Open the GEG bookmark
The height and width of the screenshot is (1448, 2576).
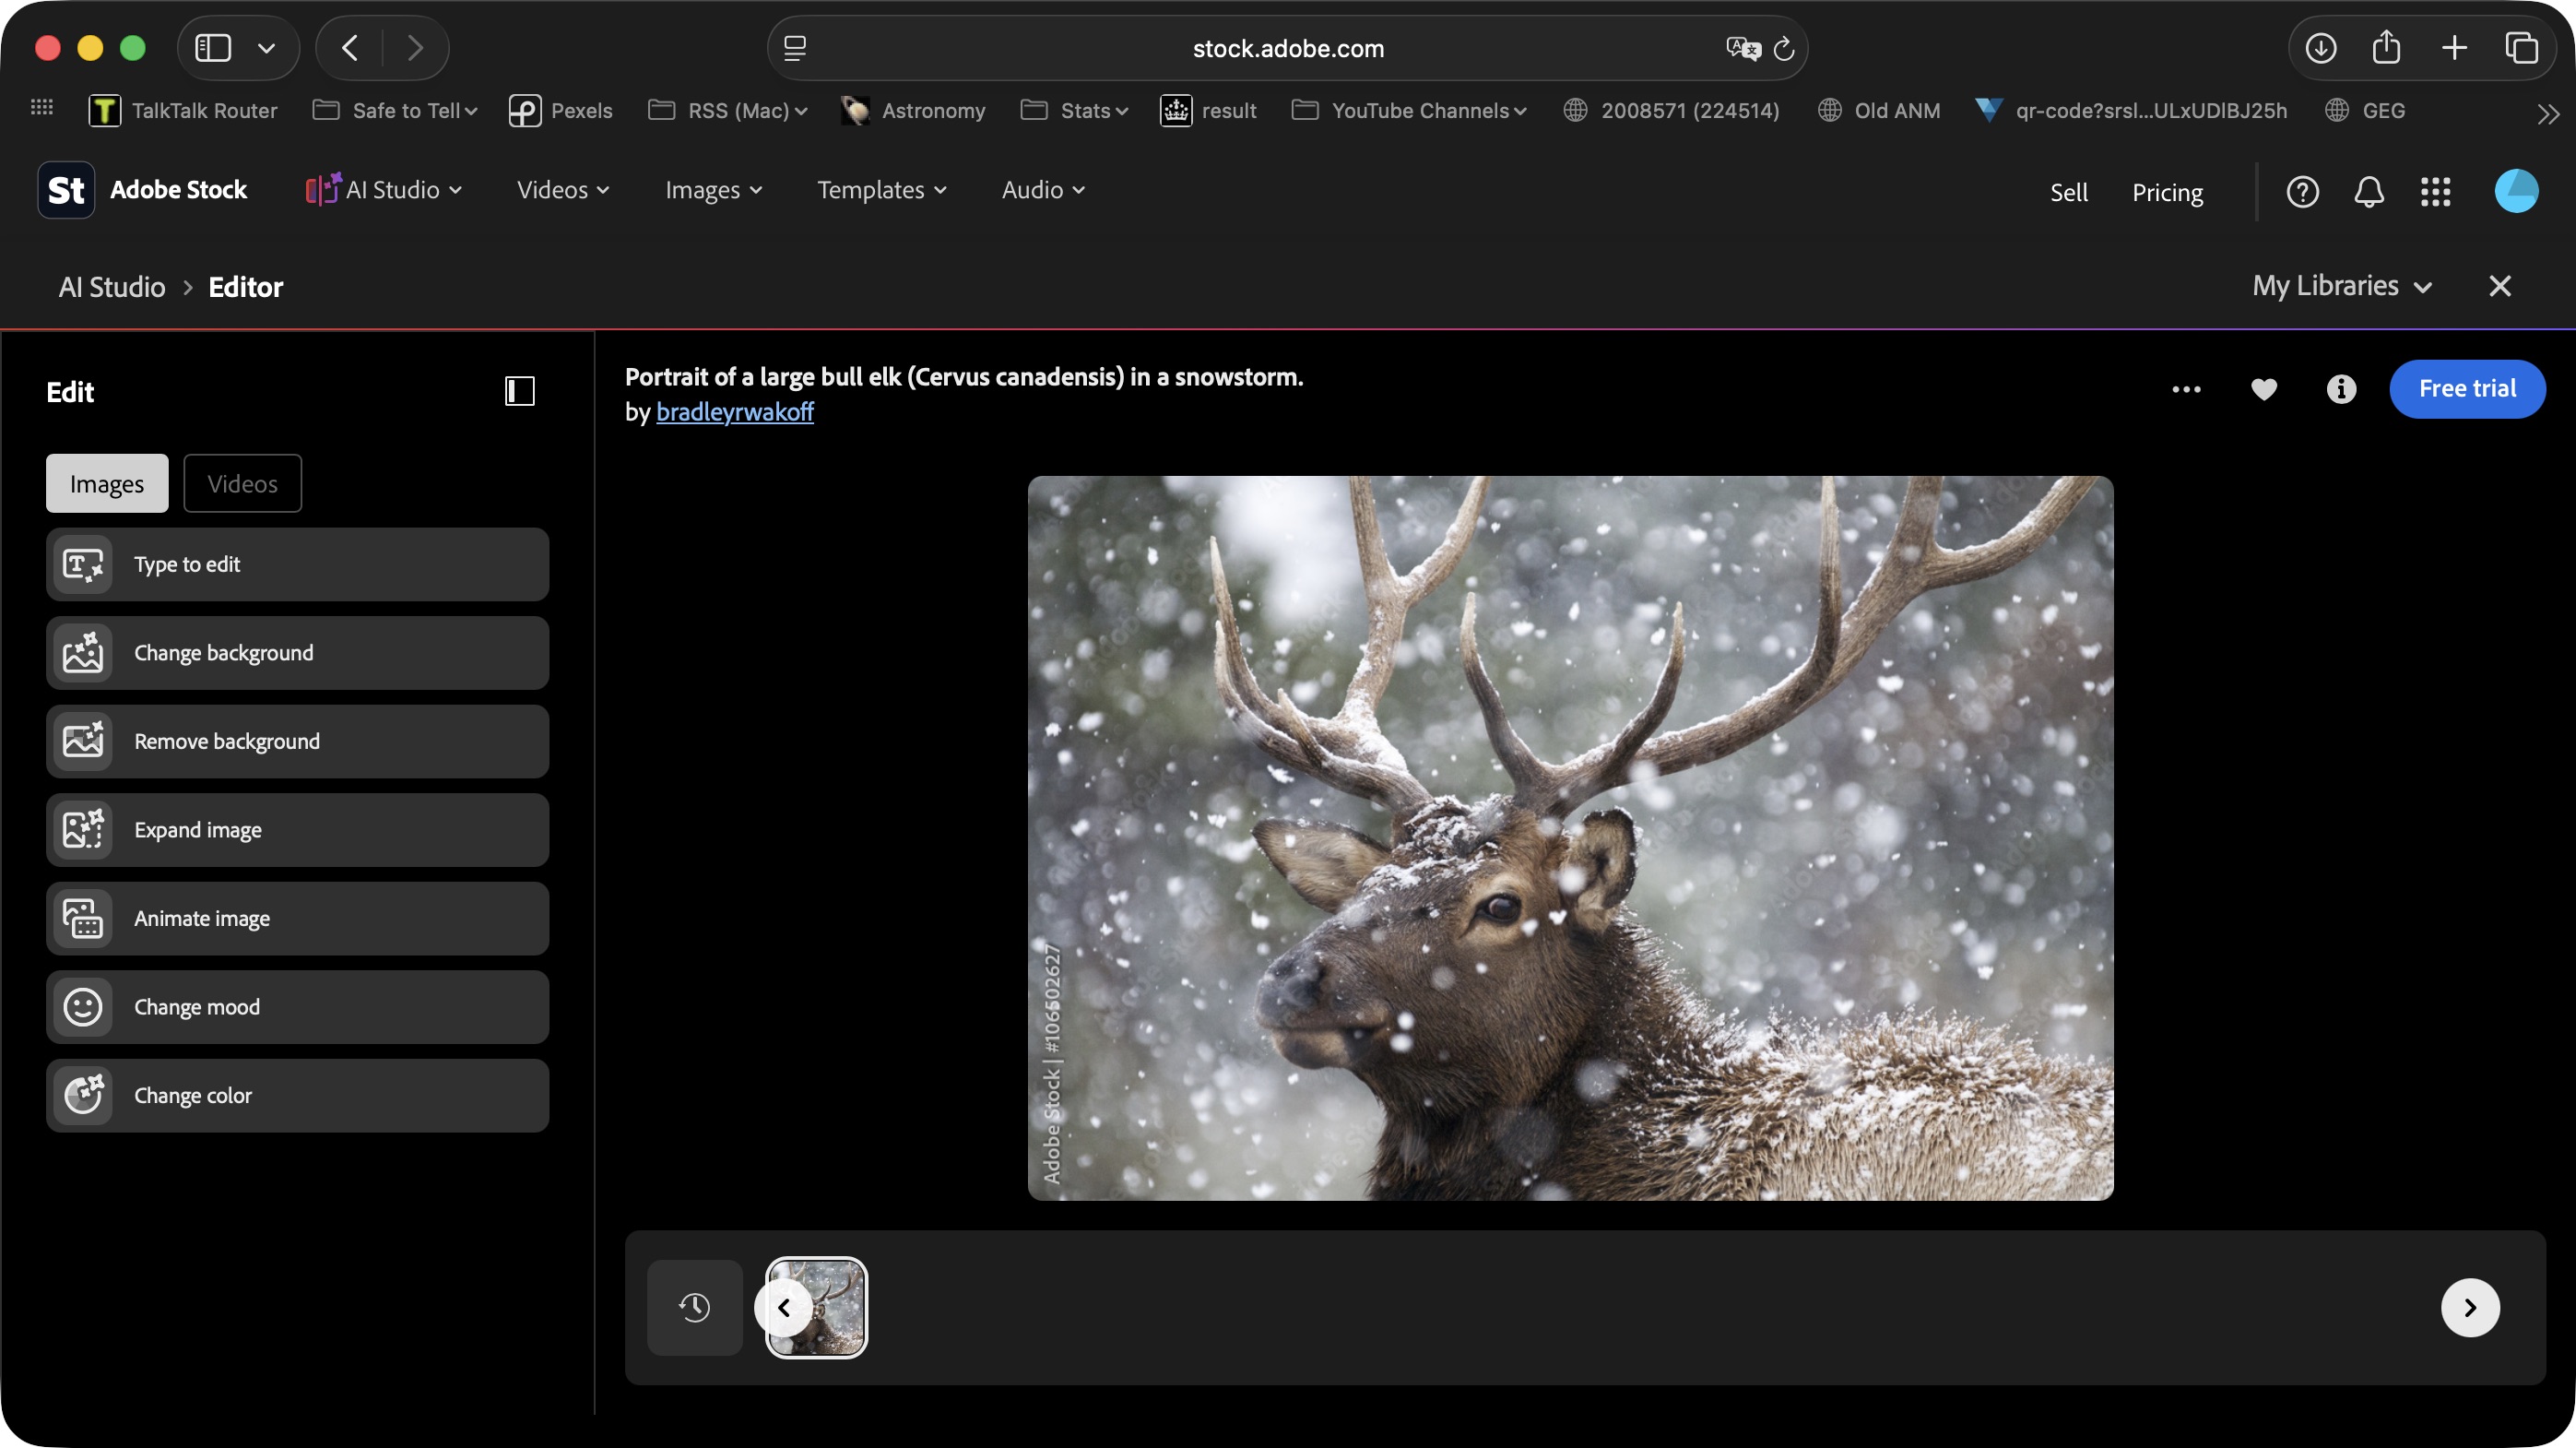[x=2365, y=111]
